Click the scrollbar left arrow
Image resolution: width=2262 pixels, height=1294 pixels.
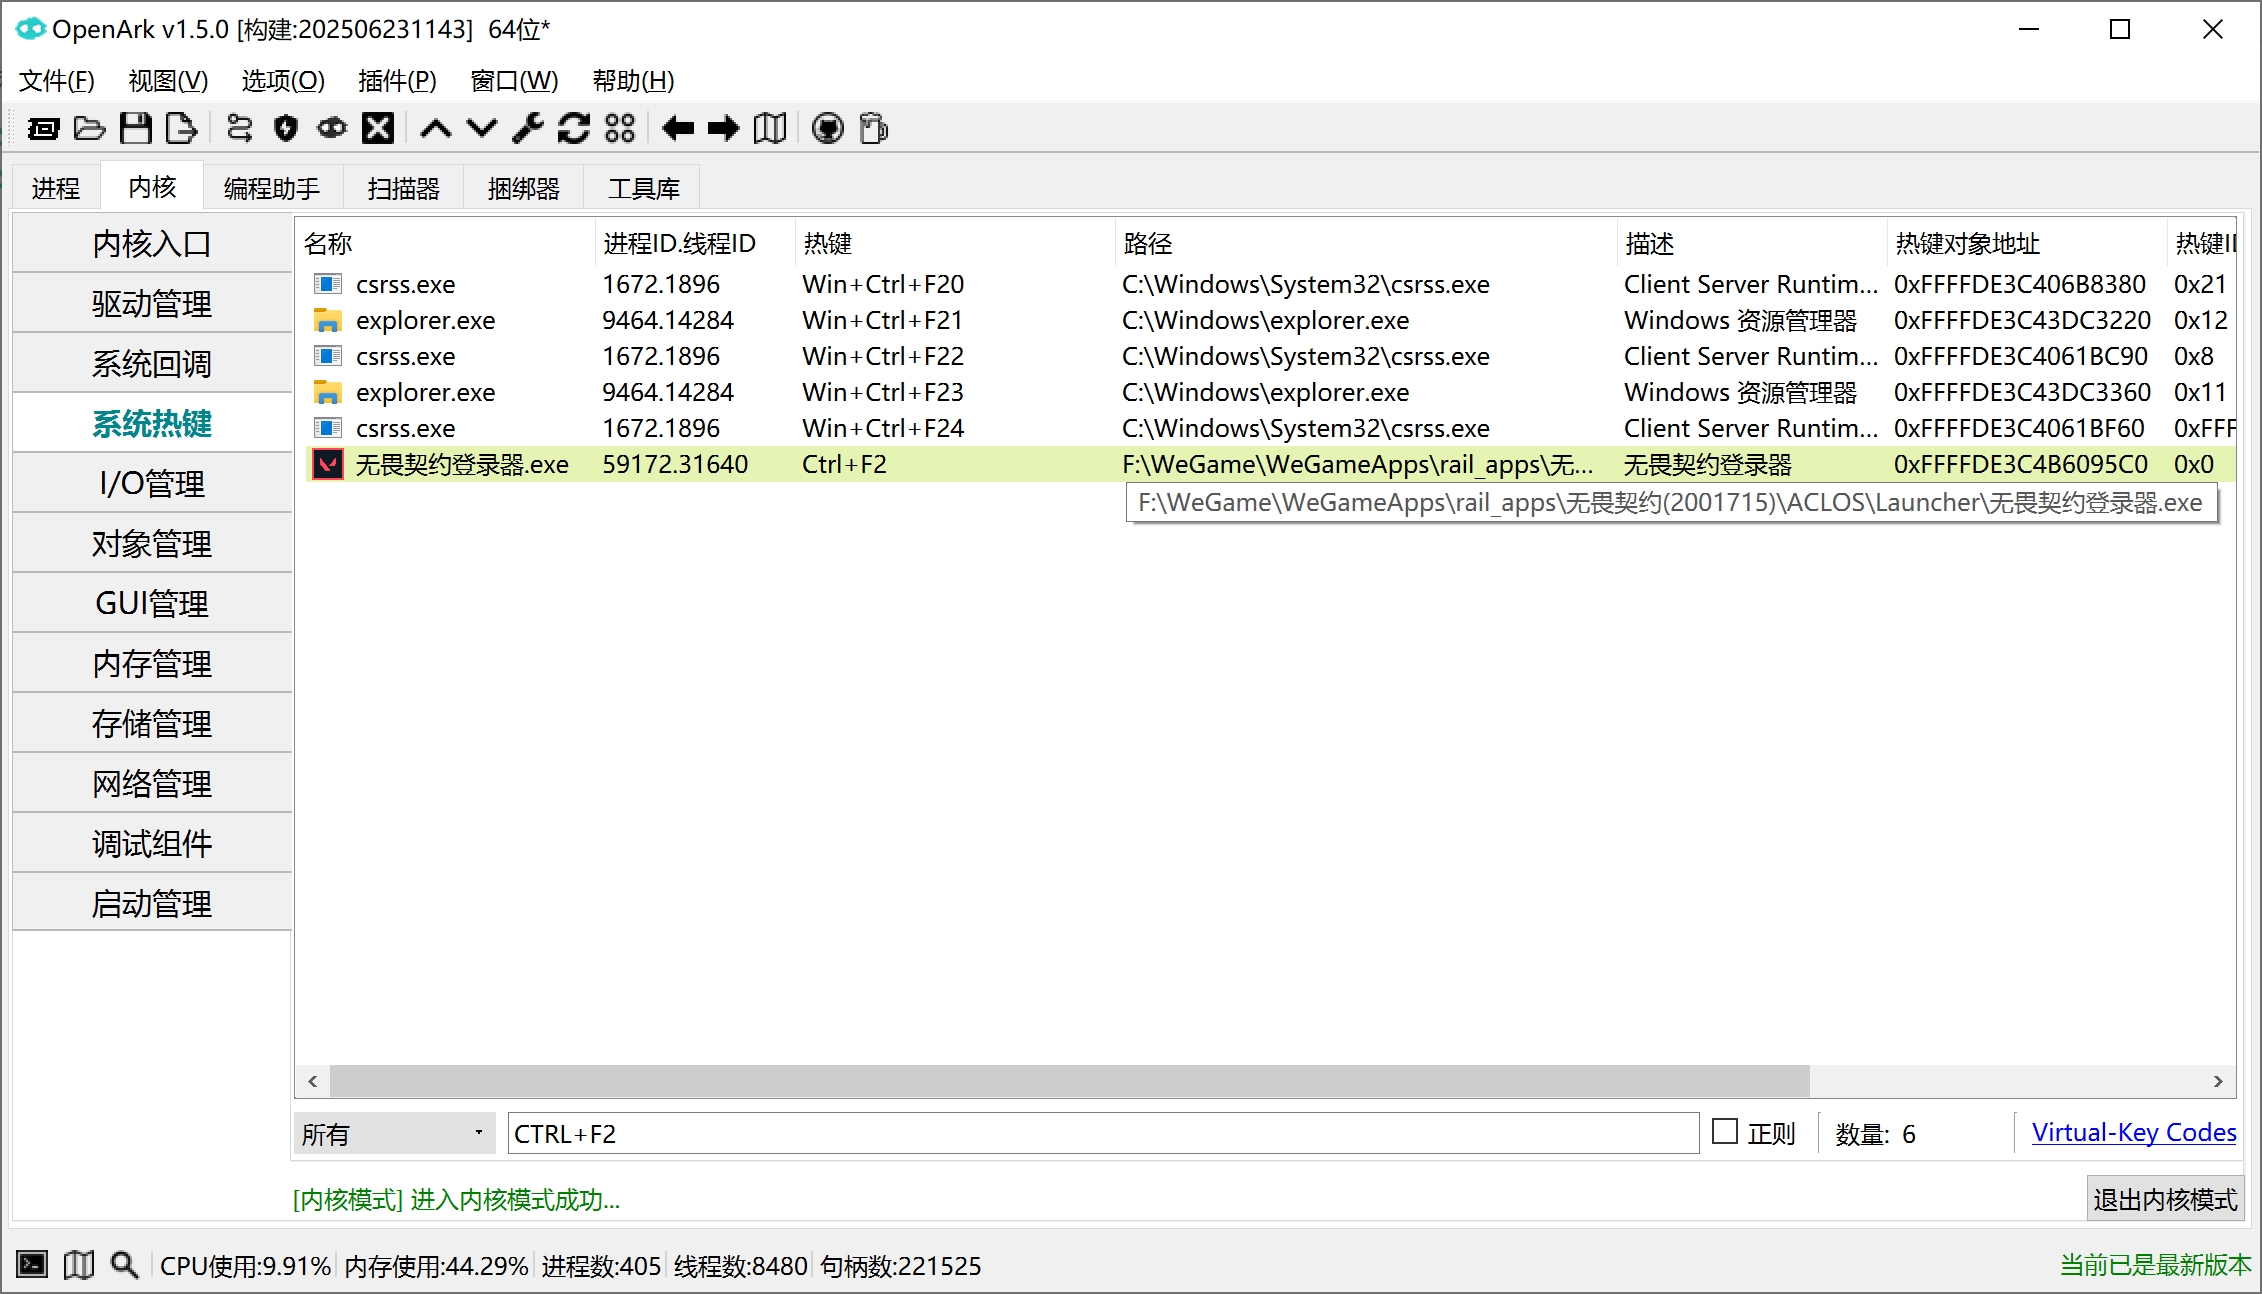tap(313, 1081)
